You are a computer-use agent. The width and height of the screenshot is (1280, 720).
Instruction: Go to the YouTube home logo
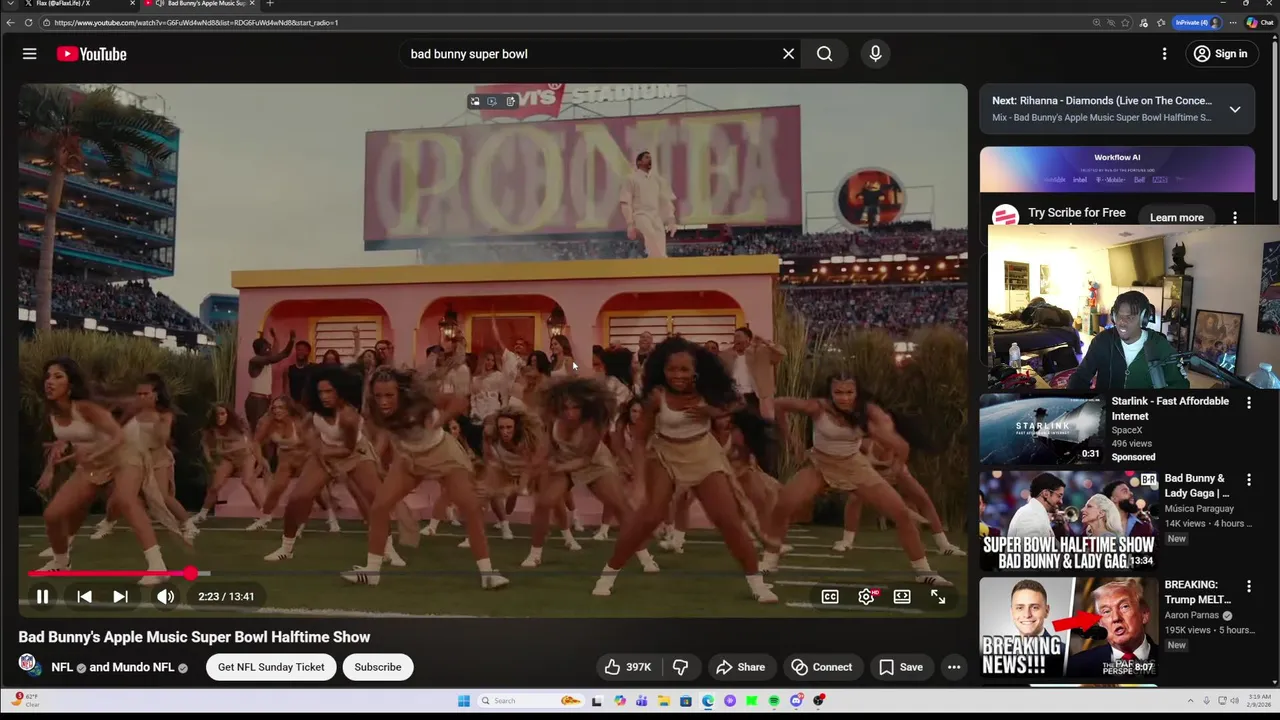pos(91,54)
